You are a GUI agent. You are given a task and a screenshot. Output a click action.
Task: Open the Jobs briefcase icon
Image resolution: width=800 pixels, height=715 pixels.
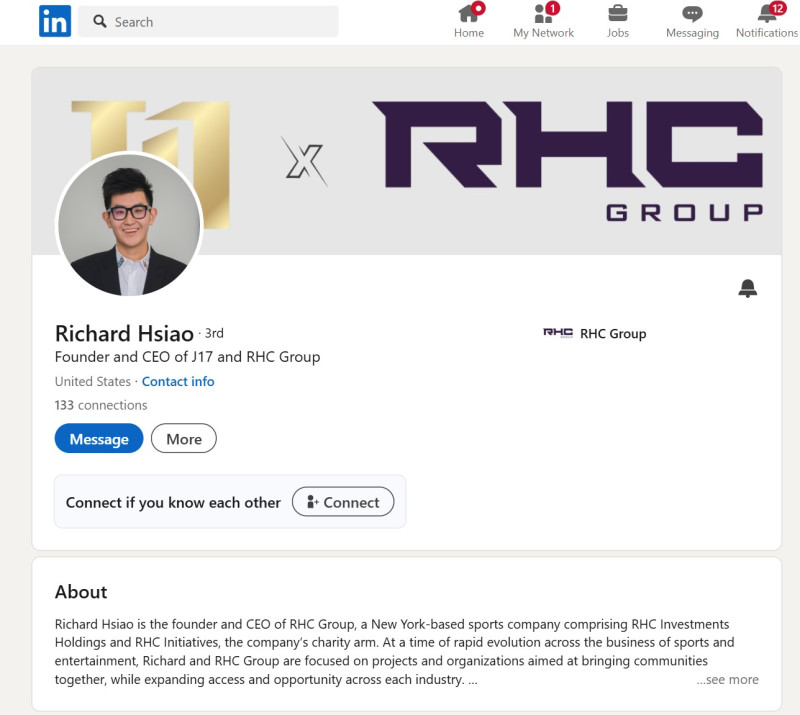click(x=618, y=13)
